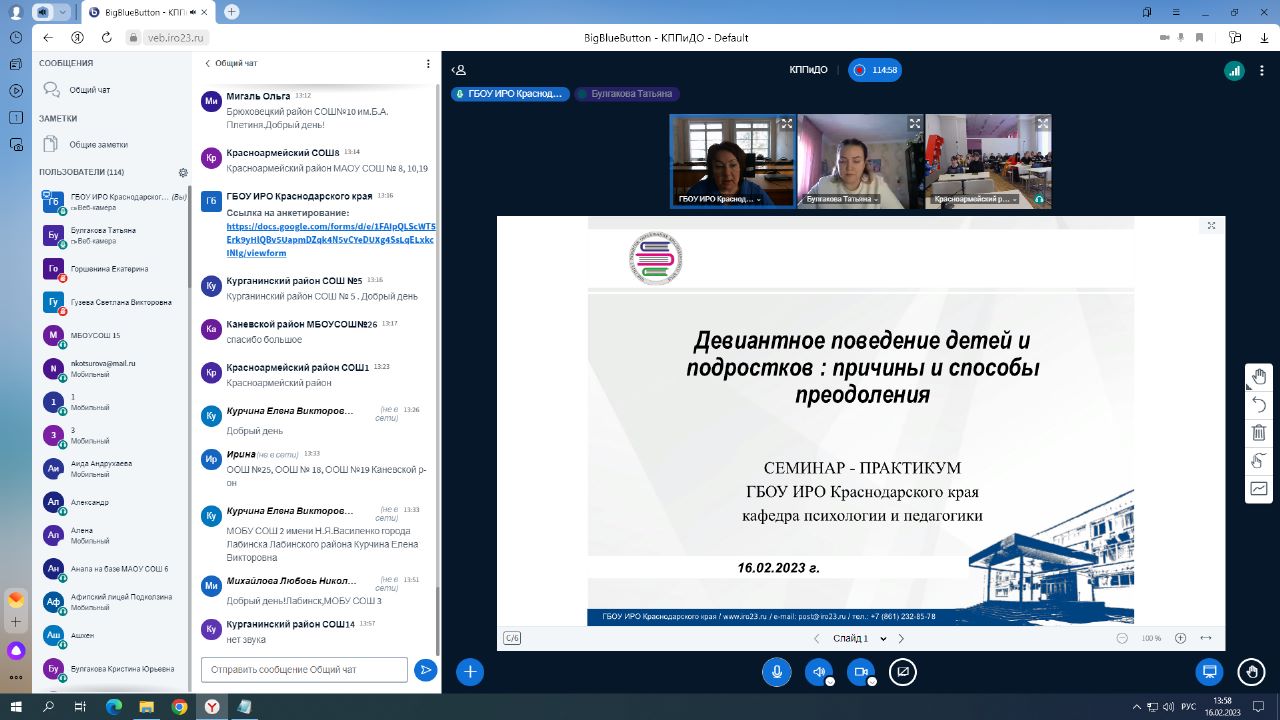The width and height of the screenshot is (1280, 720).
Task: Click the undo annotation icon
Action: pyautogui.click(x=1259, y=405)
